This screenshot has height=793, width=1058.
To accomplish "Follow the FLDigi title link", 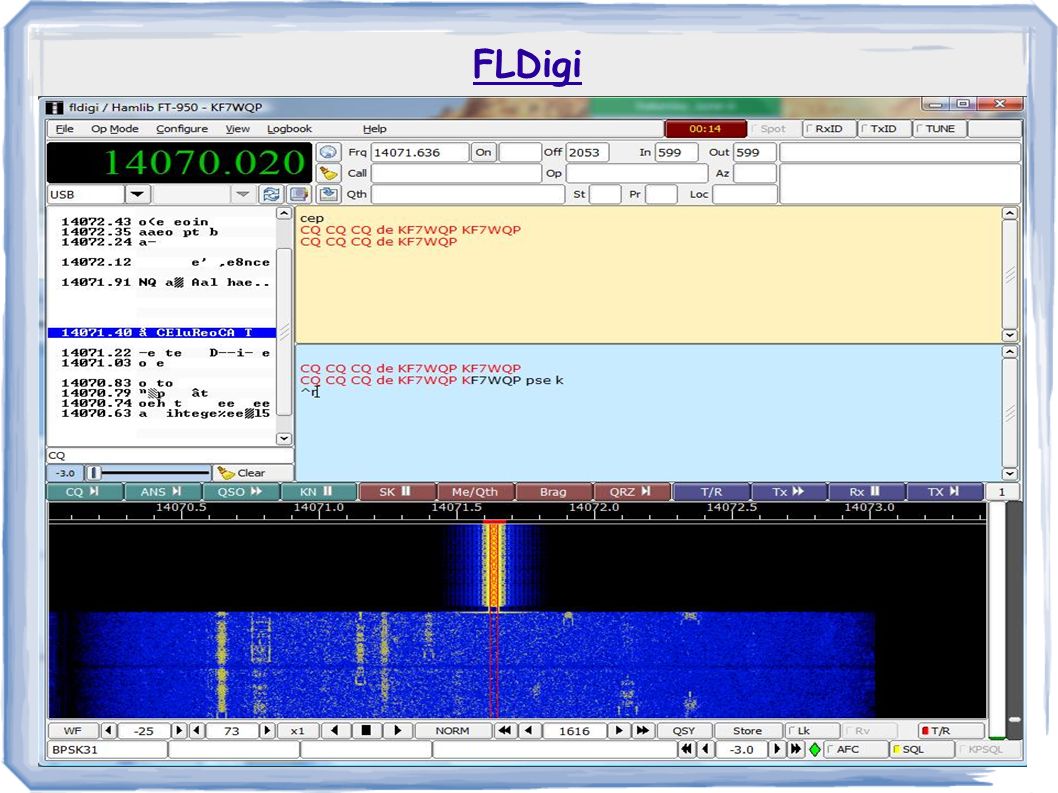I will (x=527, y=65).
